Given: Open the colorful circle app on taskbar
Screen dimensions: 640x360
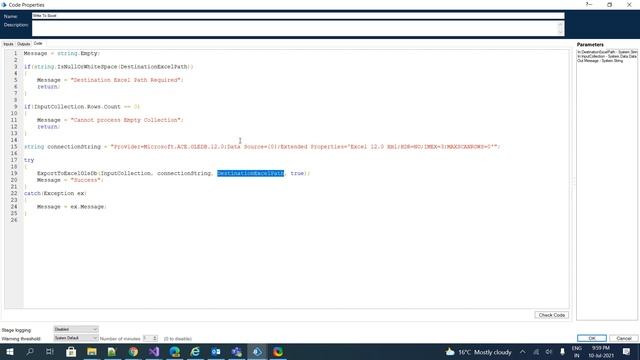Looking at the screenshot, I should click(x=278, y=351).
